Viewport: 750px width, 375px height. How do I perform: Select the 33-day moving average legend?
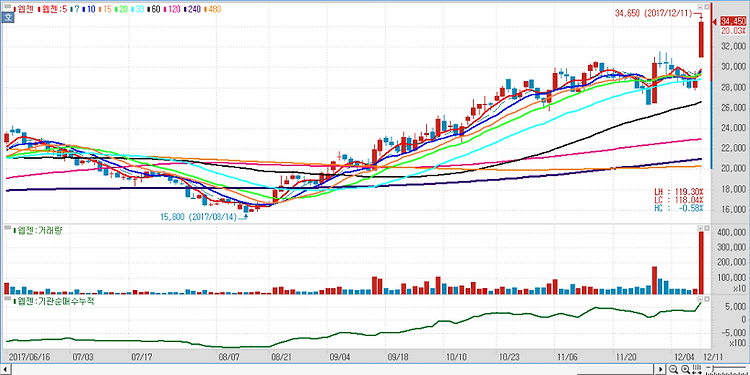[137, 9]
